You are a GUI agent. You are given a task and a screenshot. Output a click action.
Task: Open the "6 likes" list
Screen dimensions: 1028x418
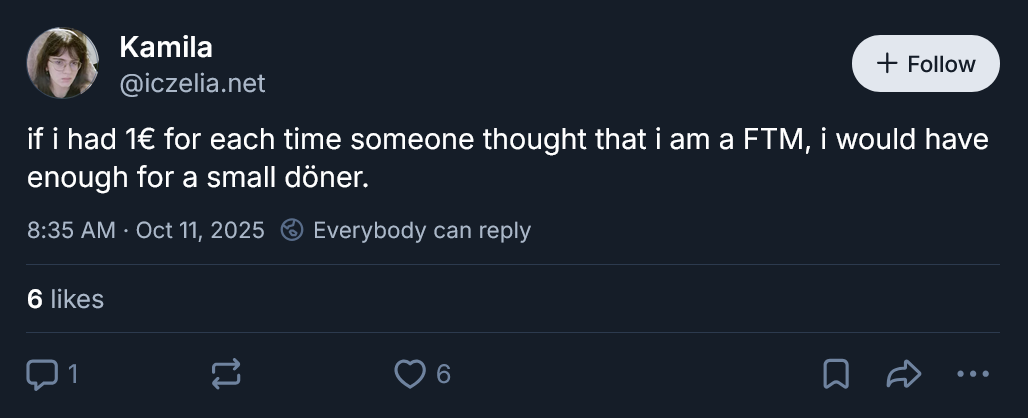pos(65,298)
